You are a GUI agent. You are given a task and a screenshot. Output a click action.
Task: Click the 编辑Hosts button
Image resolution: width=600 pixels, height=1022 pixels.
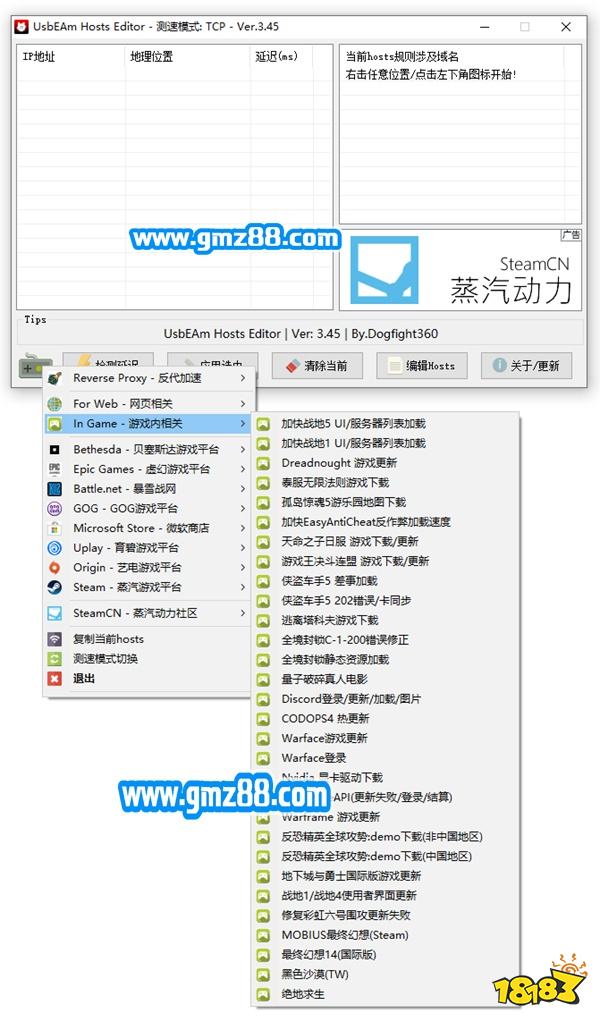421,366
